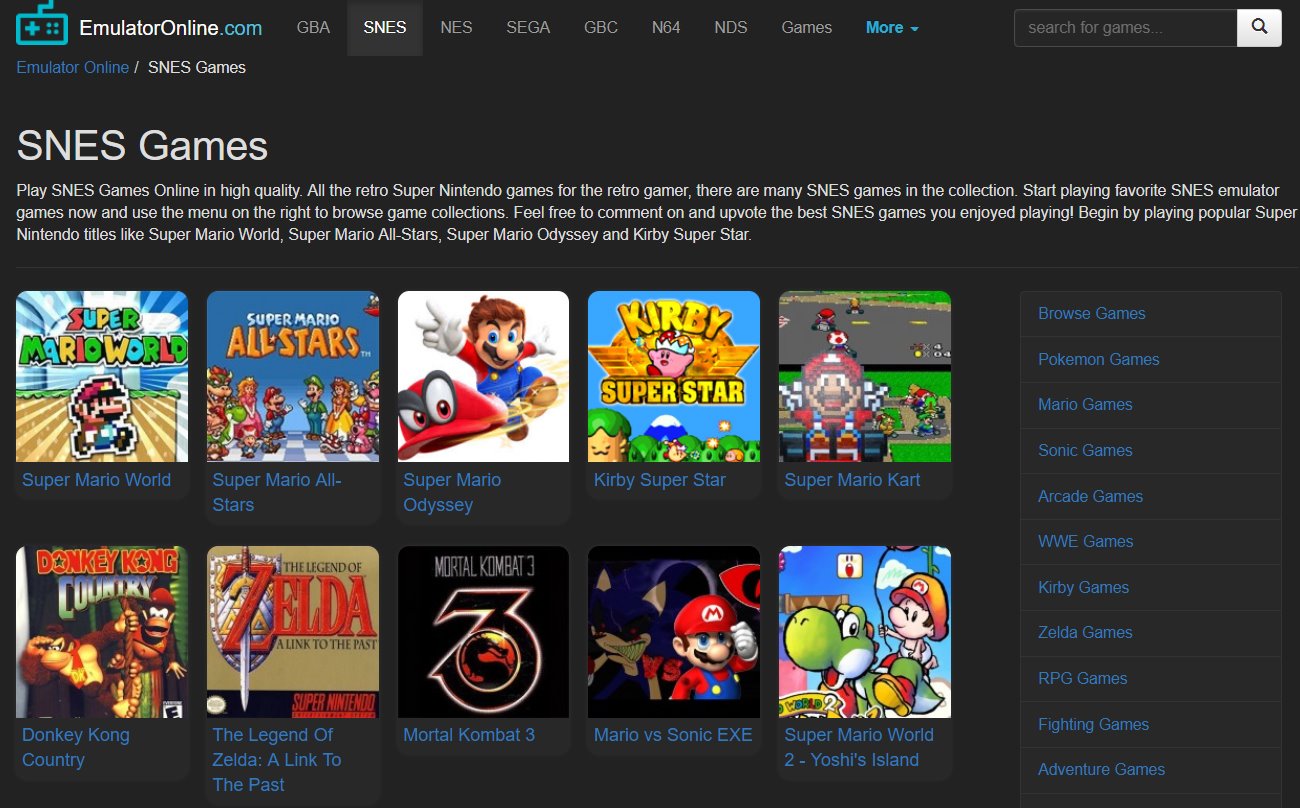Click the EmulatorOnline.com site title

click(x=170, y=28)
